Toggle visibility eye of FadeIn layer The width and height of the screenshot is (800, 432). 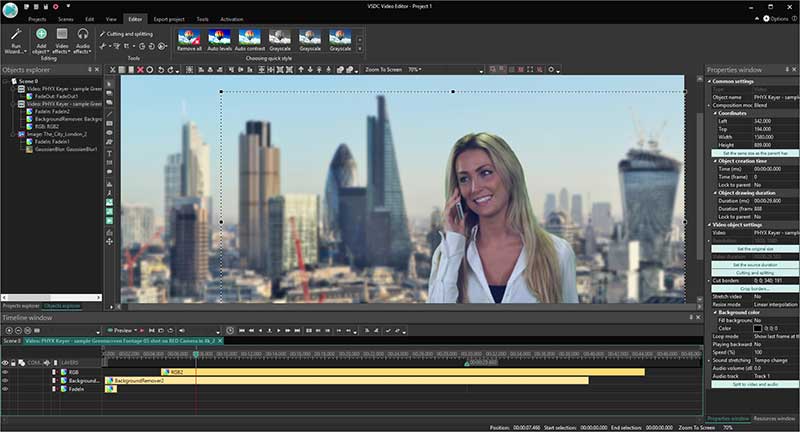point(5,389)
